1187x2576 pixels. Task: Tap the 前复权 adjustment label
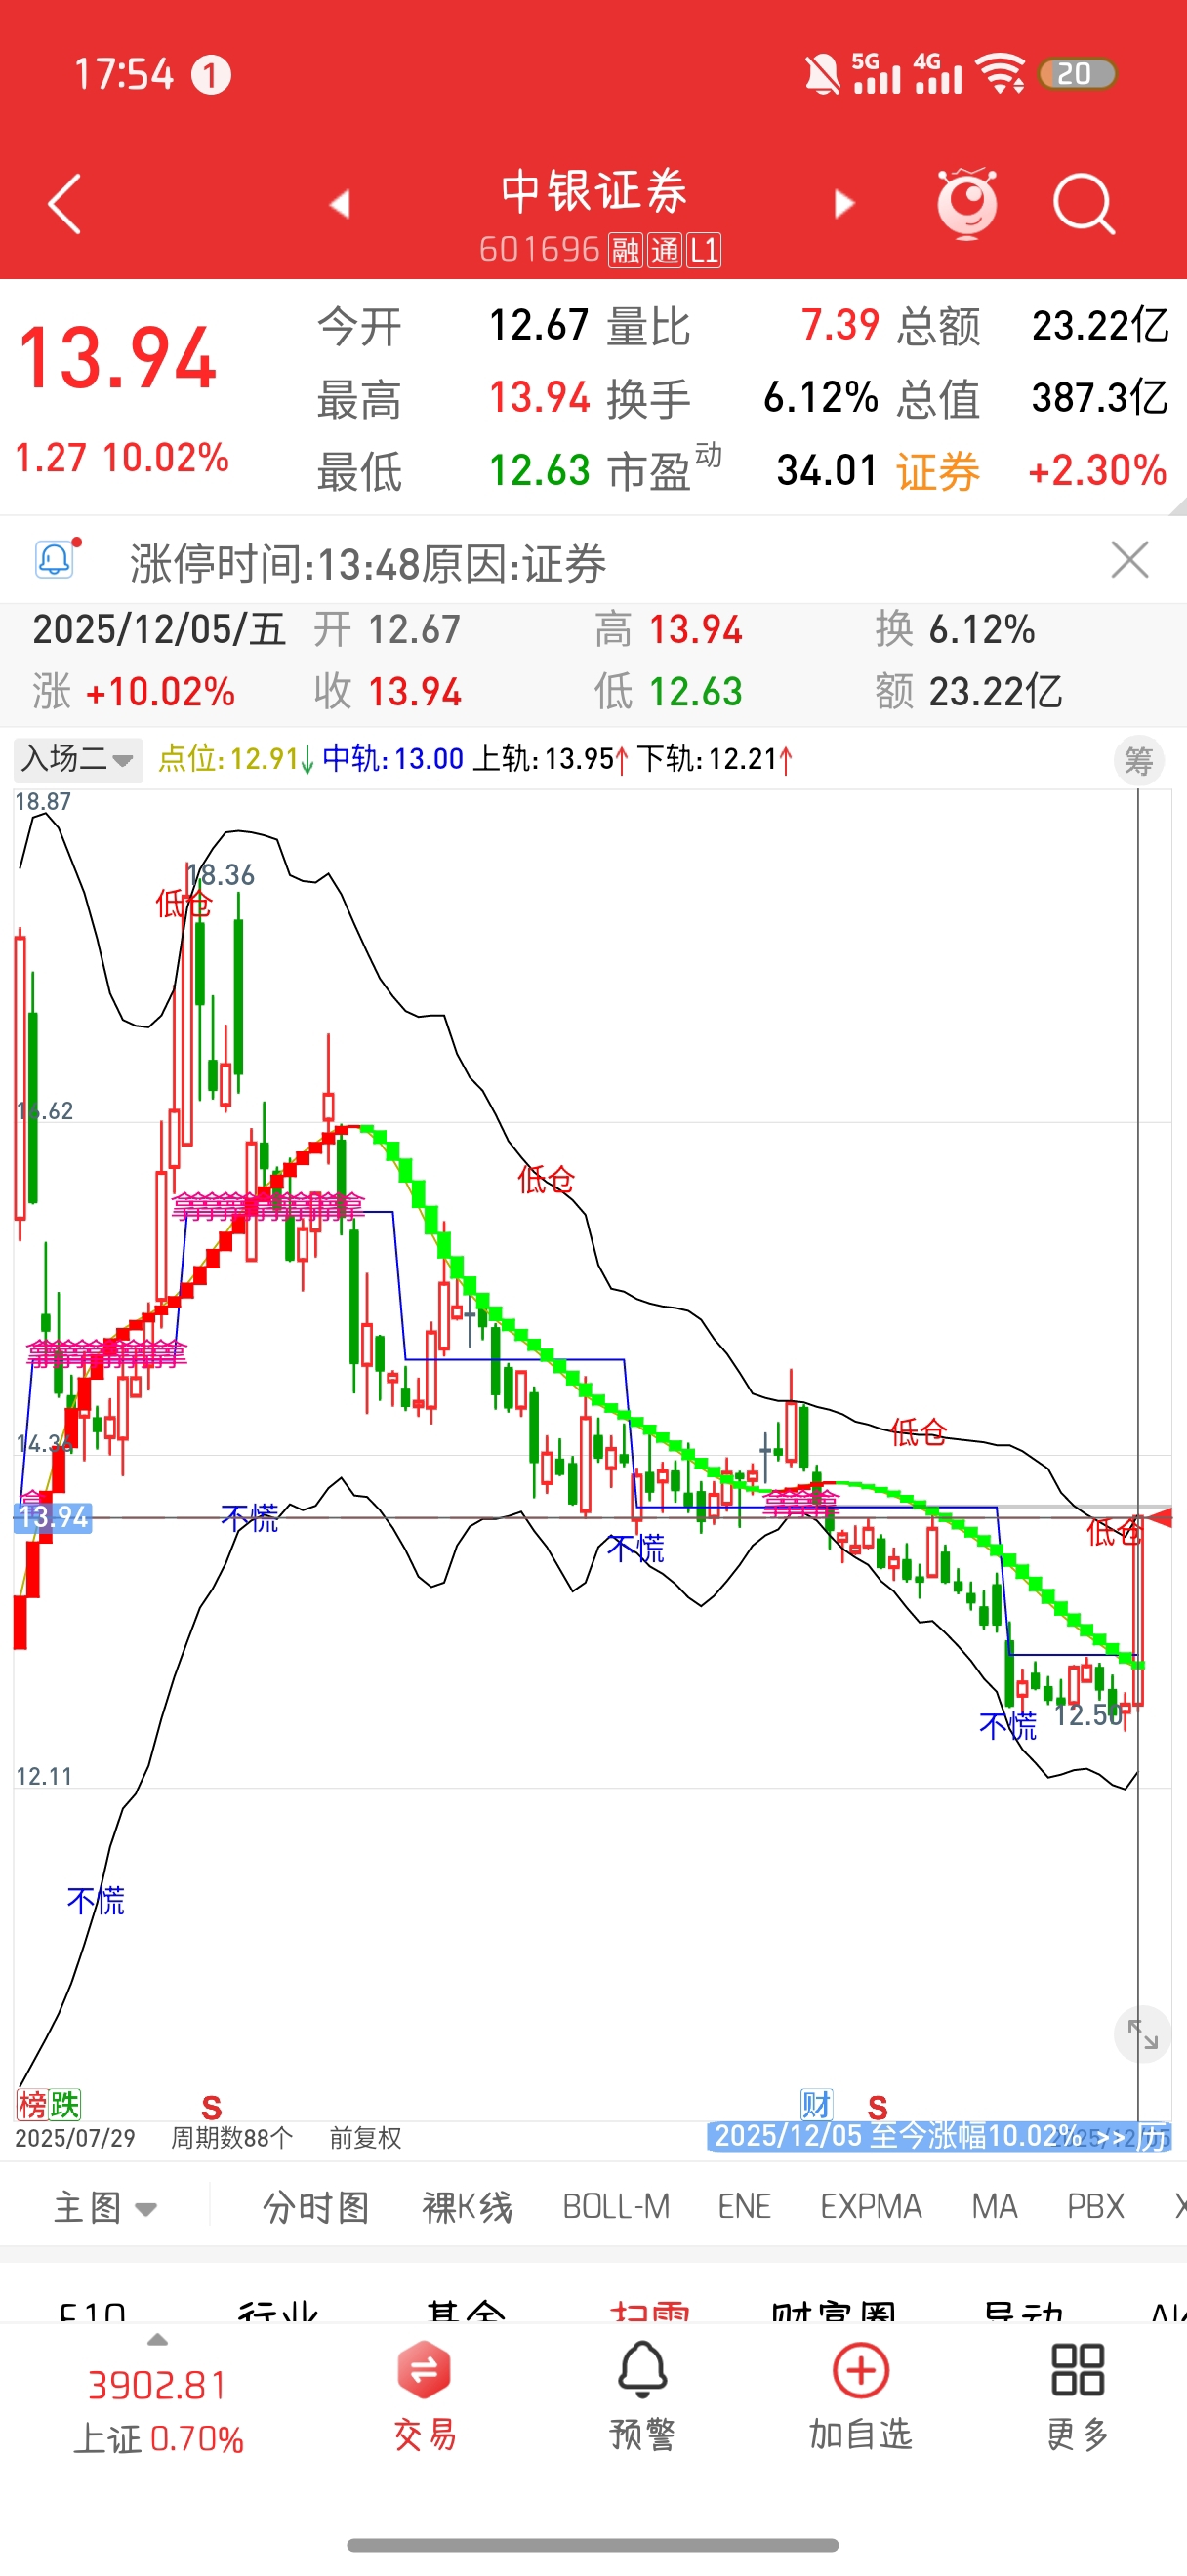(x=365, y=2138)
